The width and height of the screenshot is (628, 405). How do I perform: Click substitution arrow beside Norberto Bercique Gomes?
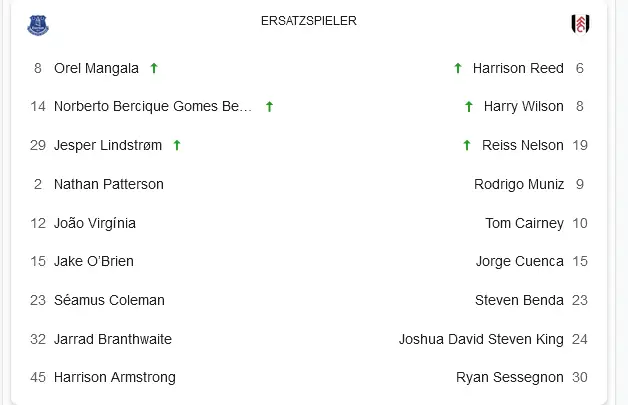click(x=269, y=106)
